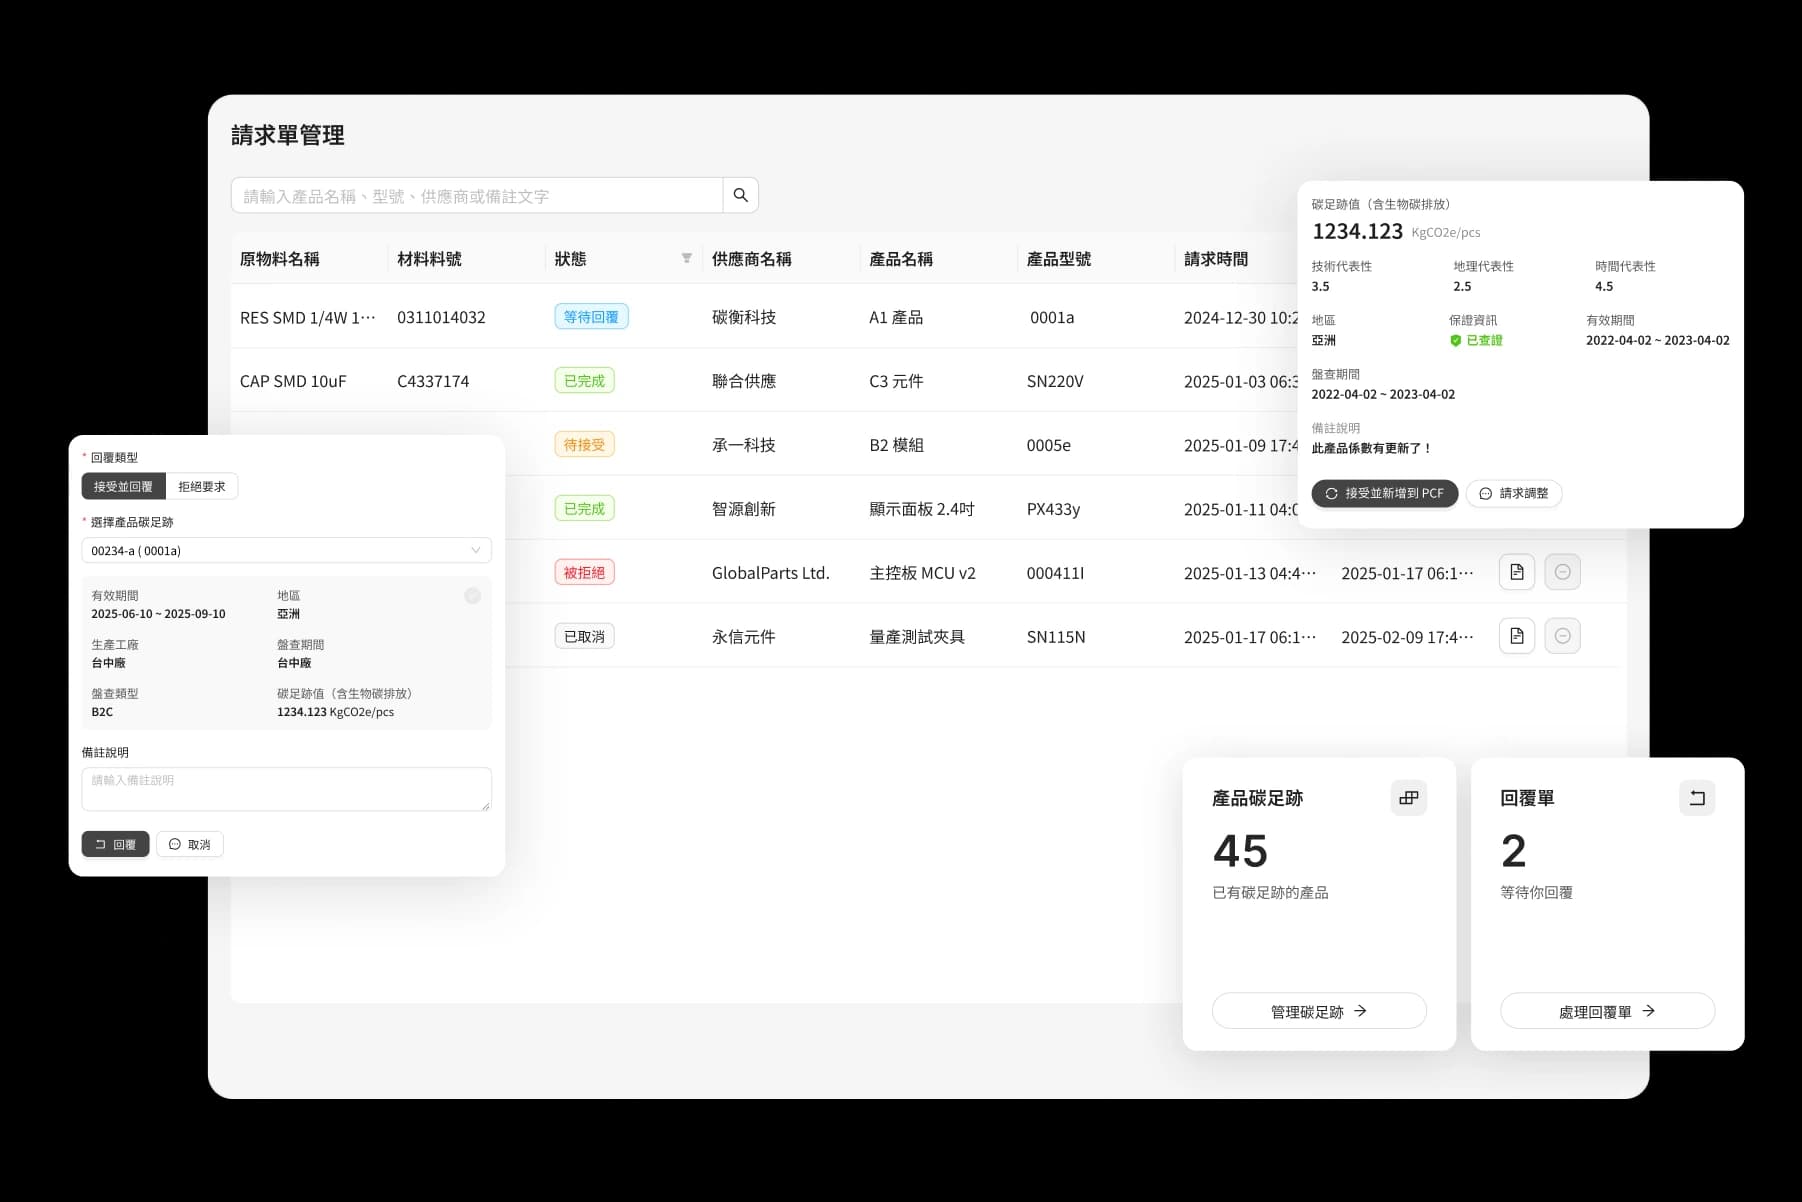The width and height of the screenshot is (1802, 1202).
Task: Select 拒絕要求 response type
Action: [x=202, y=486]
